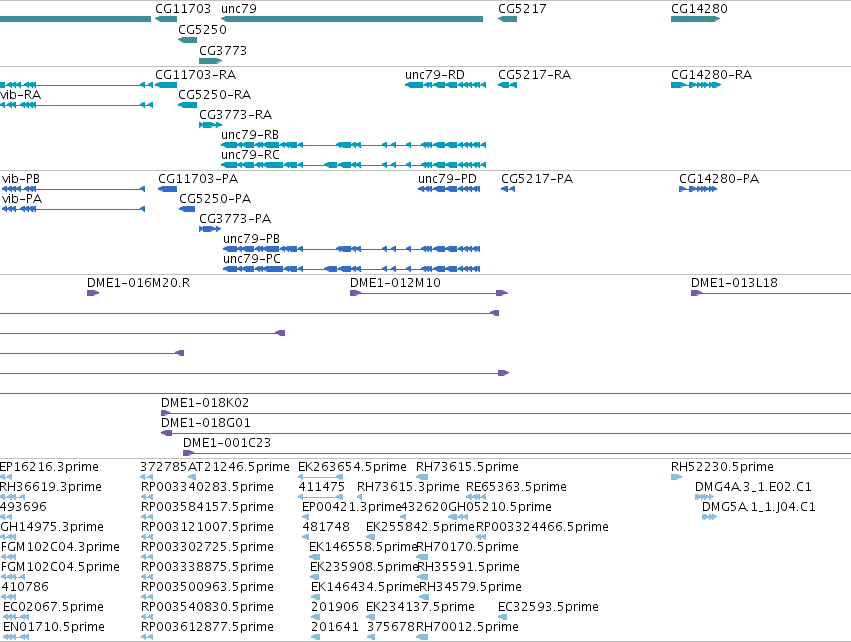Select the CG5217-PA protein glyph

click(507, 189)
